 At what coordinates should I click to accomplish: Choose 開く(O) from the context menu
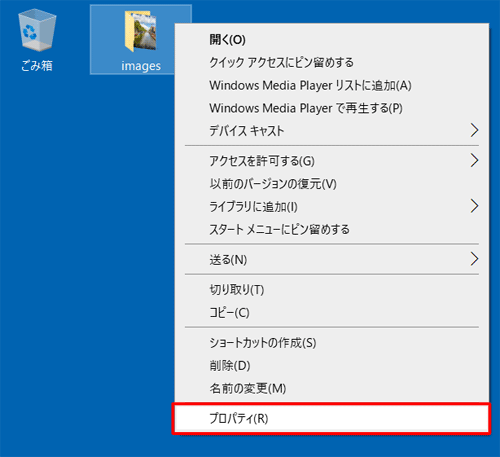pos(332,40)
